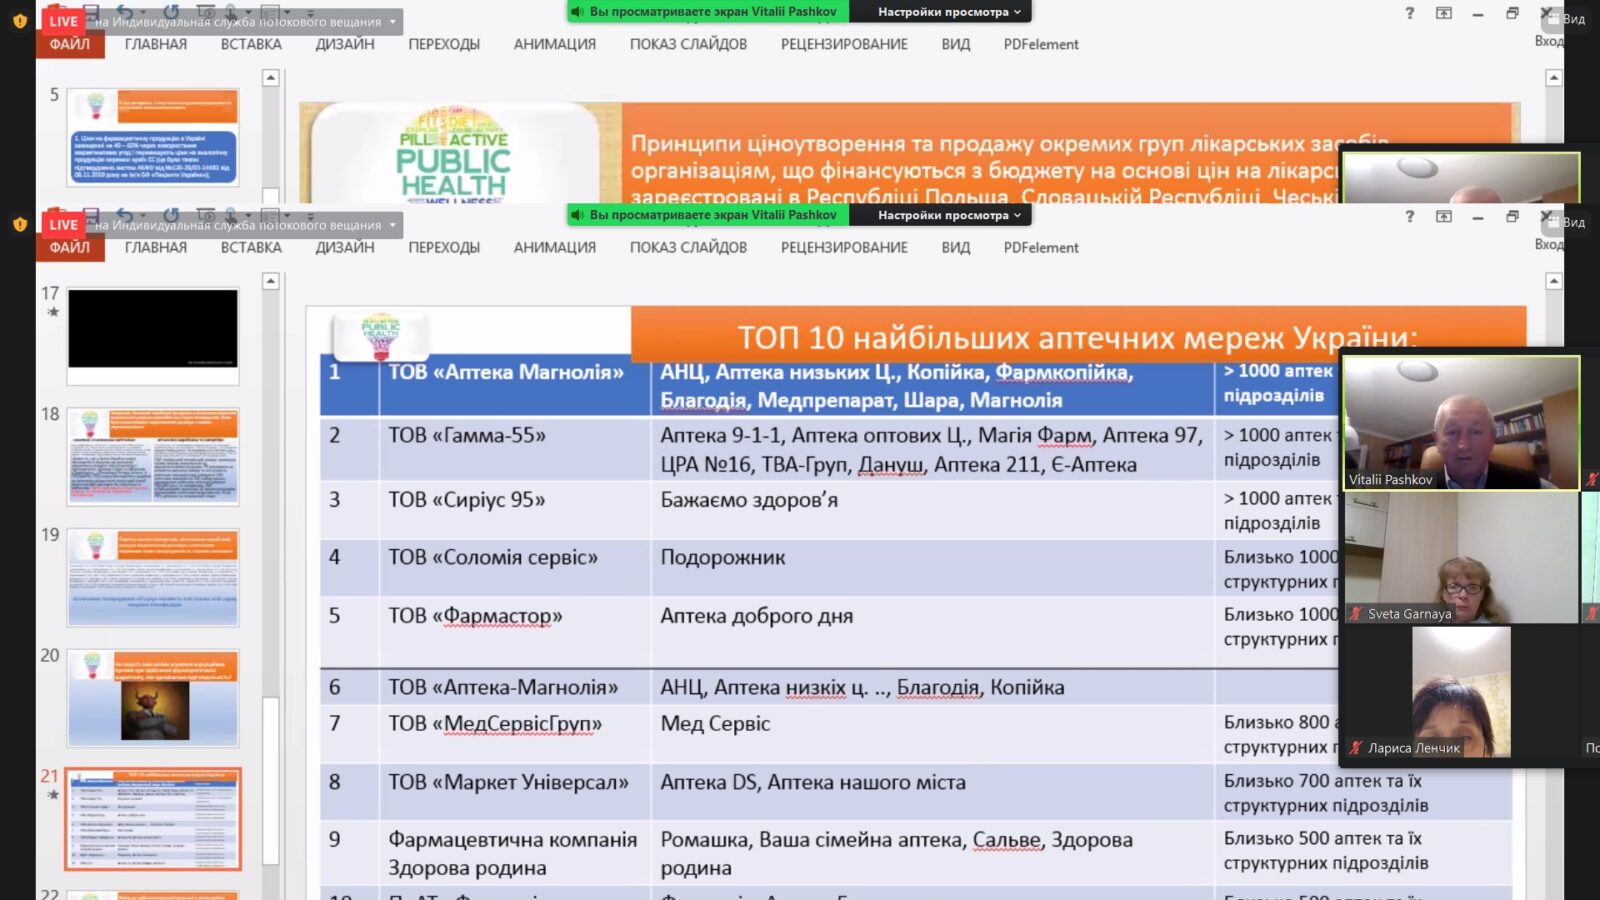Screen dimensions: 1600x900
Task: Switch to ПОКАЗ СЛАЙДОВ tab in lower window
Action: [x=688, y=247]
